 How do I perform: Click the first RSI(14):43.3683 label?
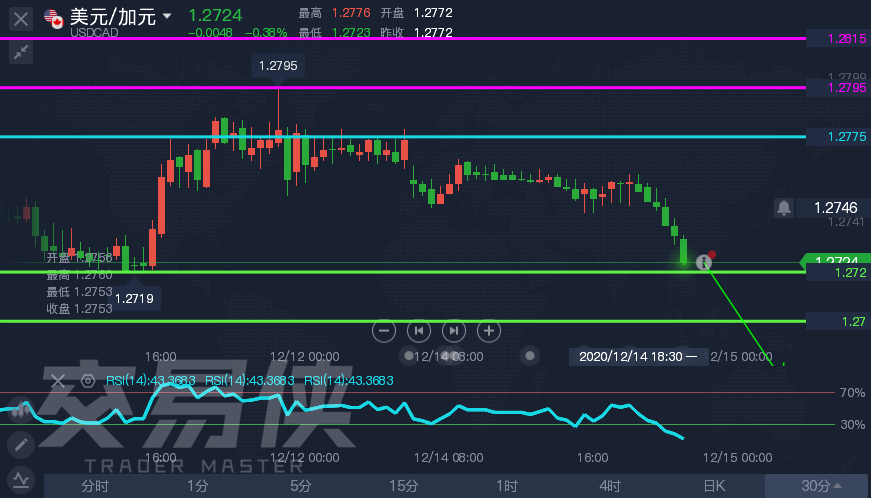click(x=151, y=381)
